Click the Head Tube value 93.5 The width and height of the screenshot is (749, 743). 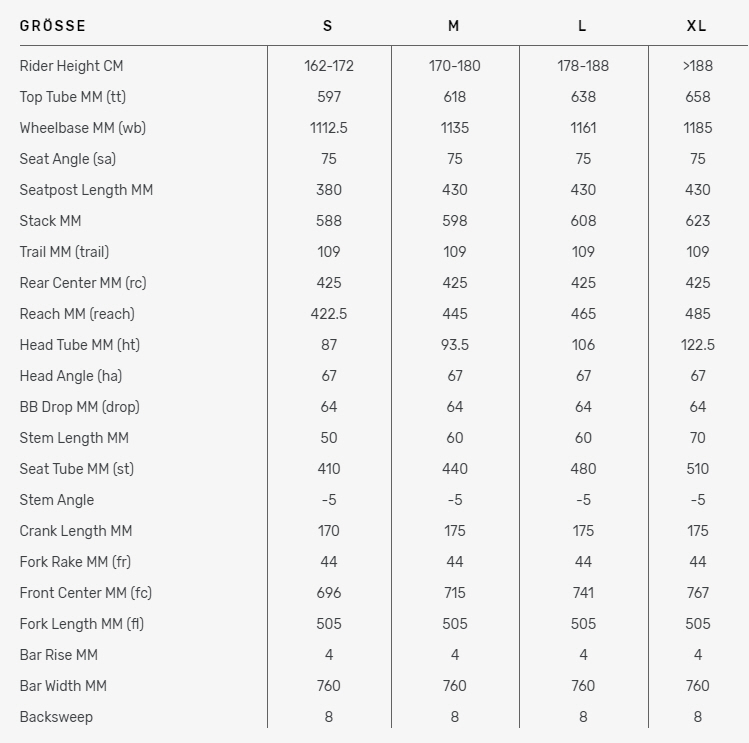[x=455, y=345]
